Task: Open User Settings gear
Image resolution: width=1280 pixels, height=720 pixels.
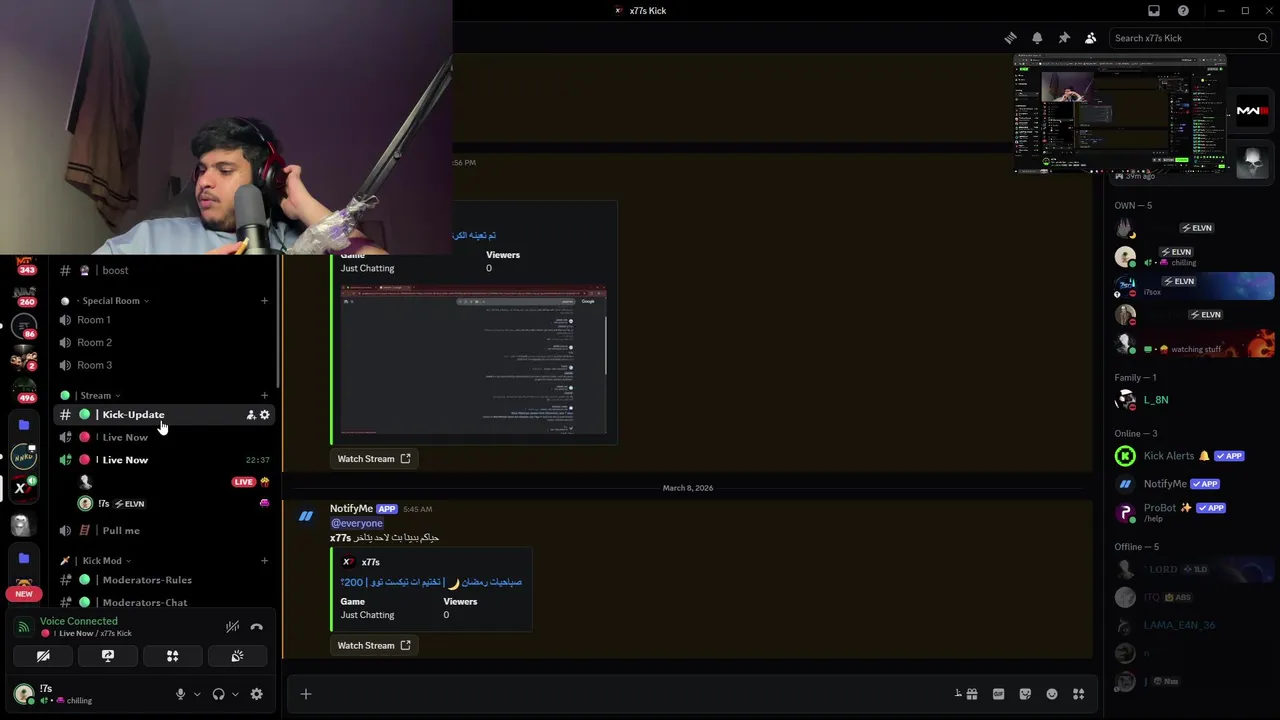Action: coord(257,694)
